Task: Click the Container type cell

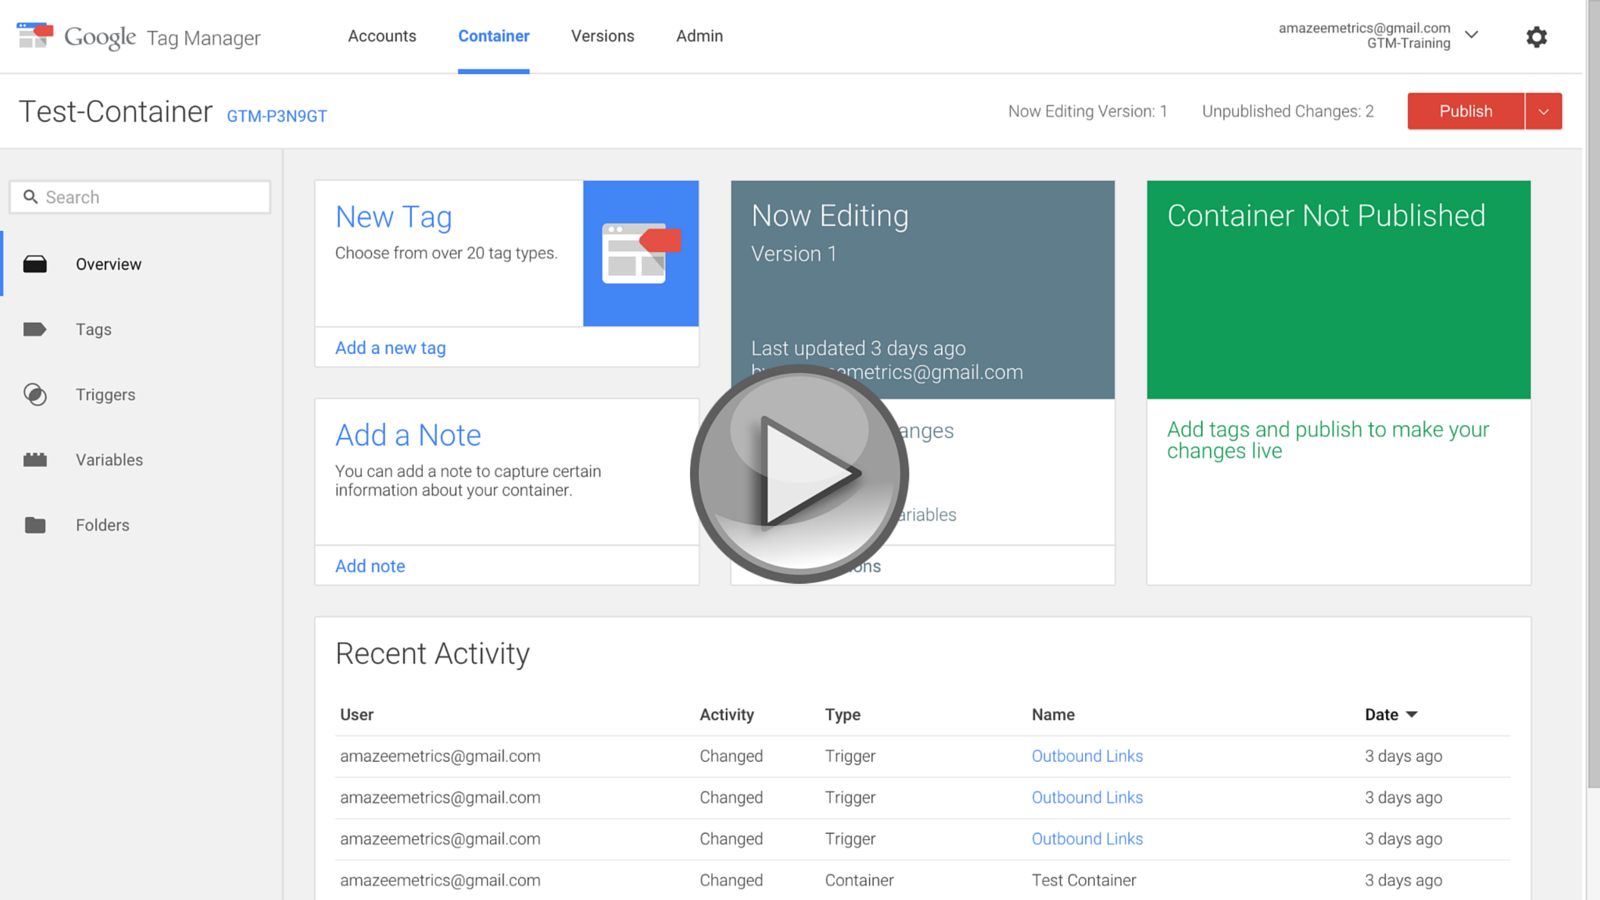Action: [x=860, y=880]
